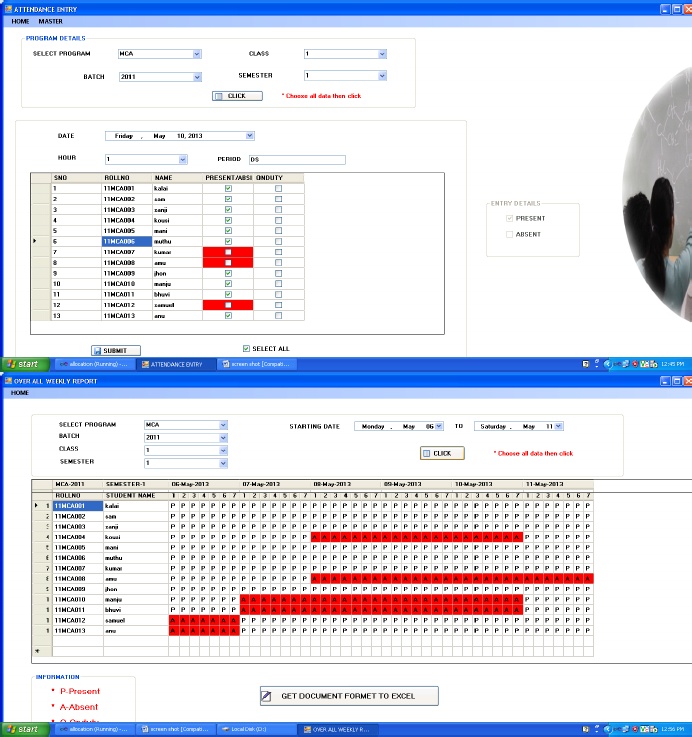
Task: Click Over All Weekly Report title icon
Action: click(8, 380)
